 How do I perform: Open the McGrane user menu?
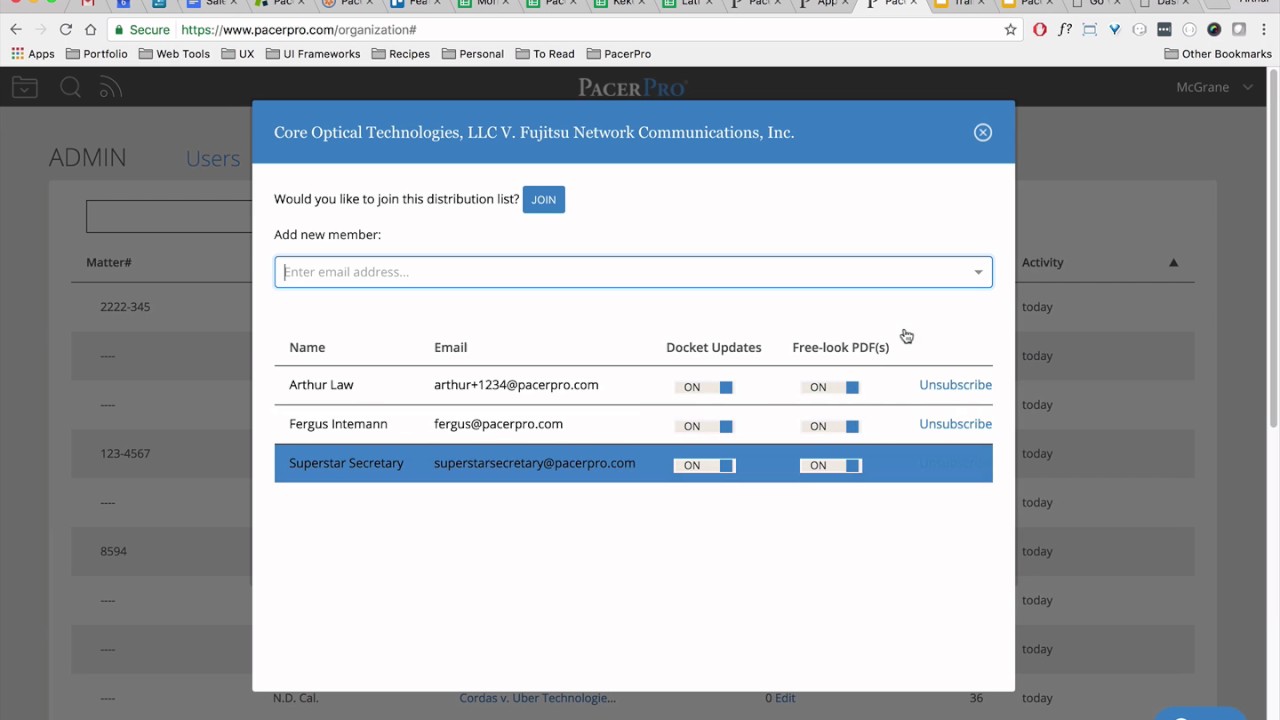[x=1214, y=87]
